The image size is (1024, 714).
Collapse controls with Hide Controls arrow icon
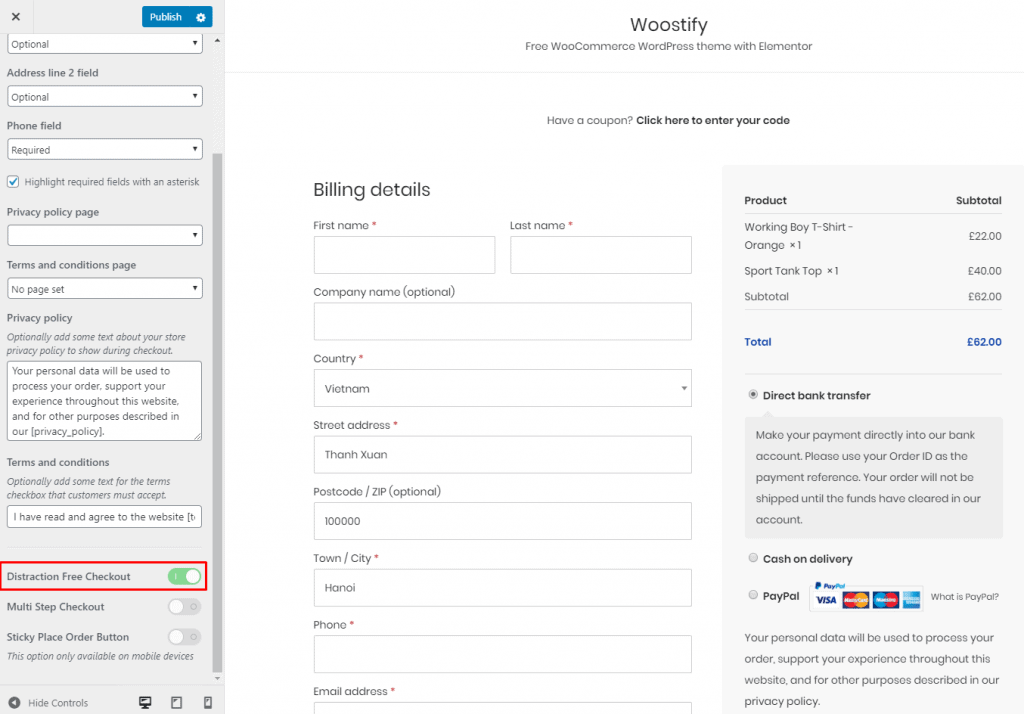click(14, 702)
